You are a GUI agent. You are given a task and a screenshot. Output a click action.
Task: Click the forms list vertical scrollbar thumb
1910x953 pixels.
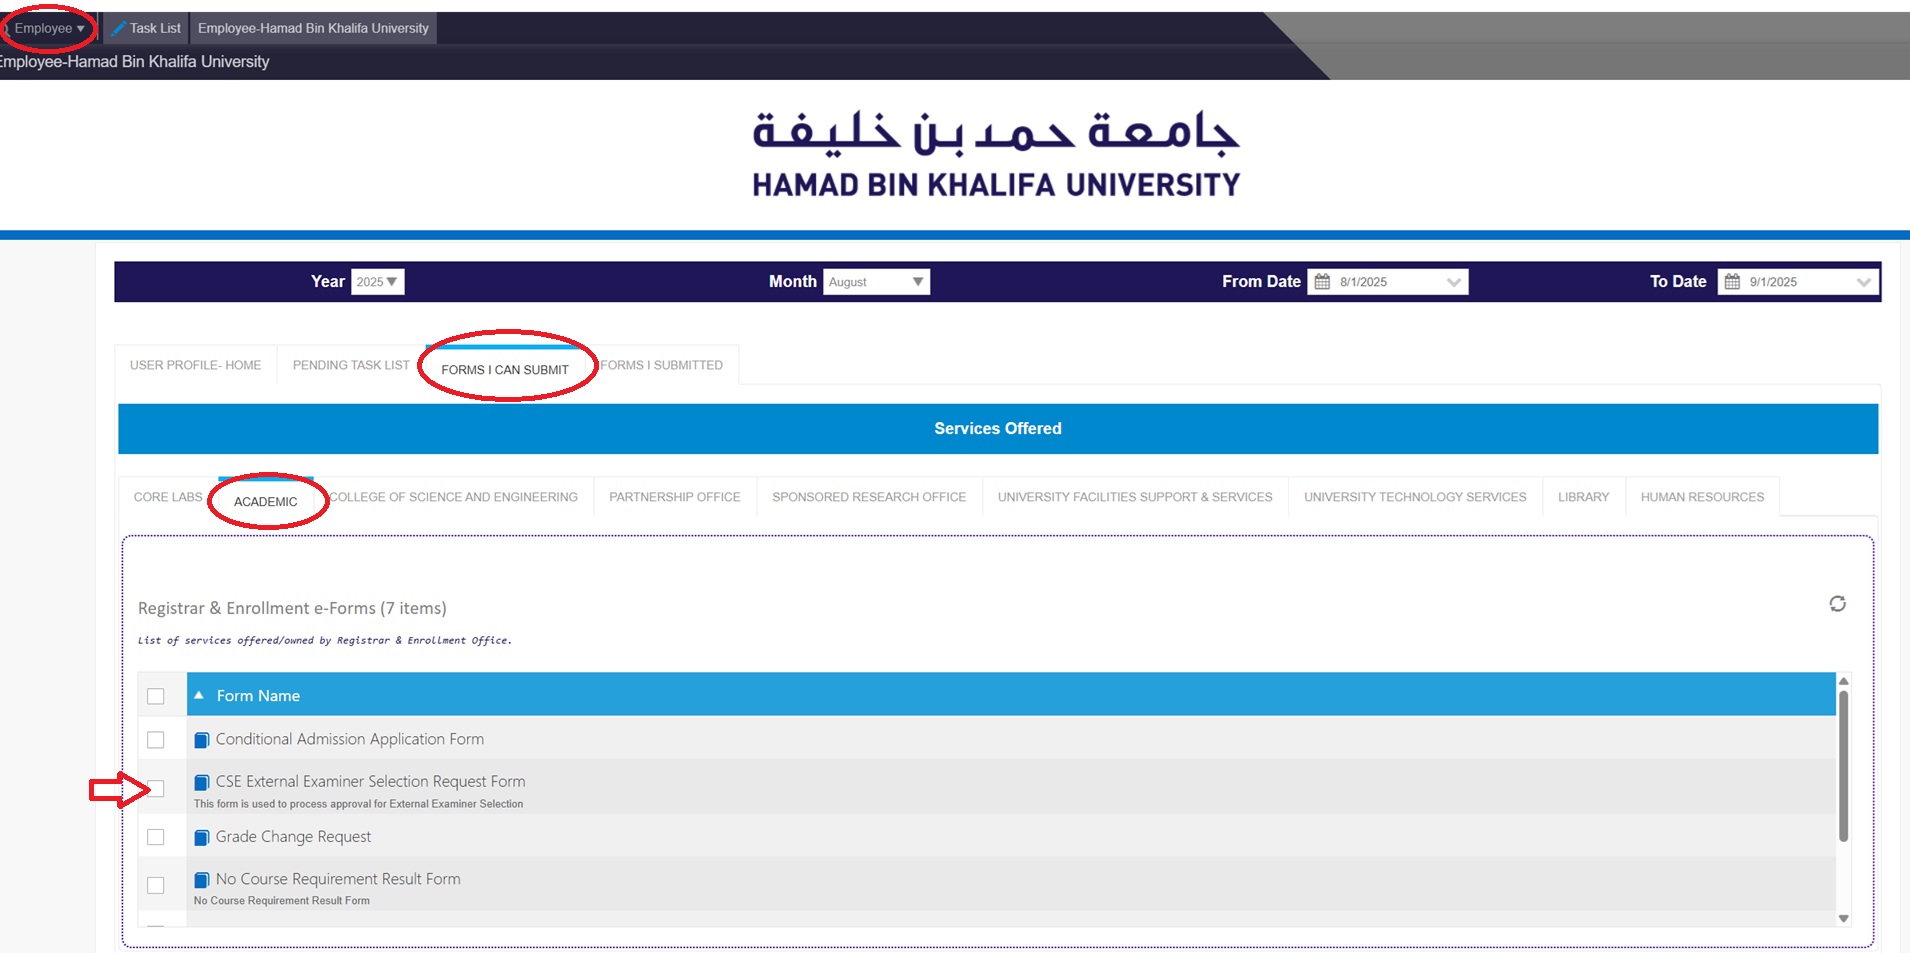pos(1843,765)
